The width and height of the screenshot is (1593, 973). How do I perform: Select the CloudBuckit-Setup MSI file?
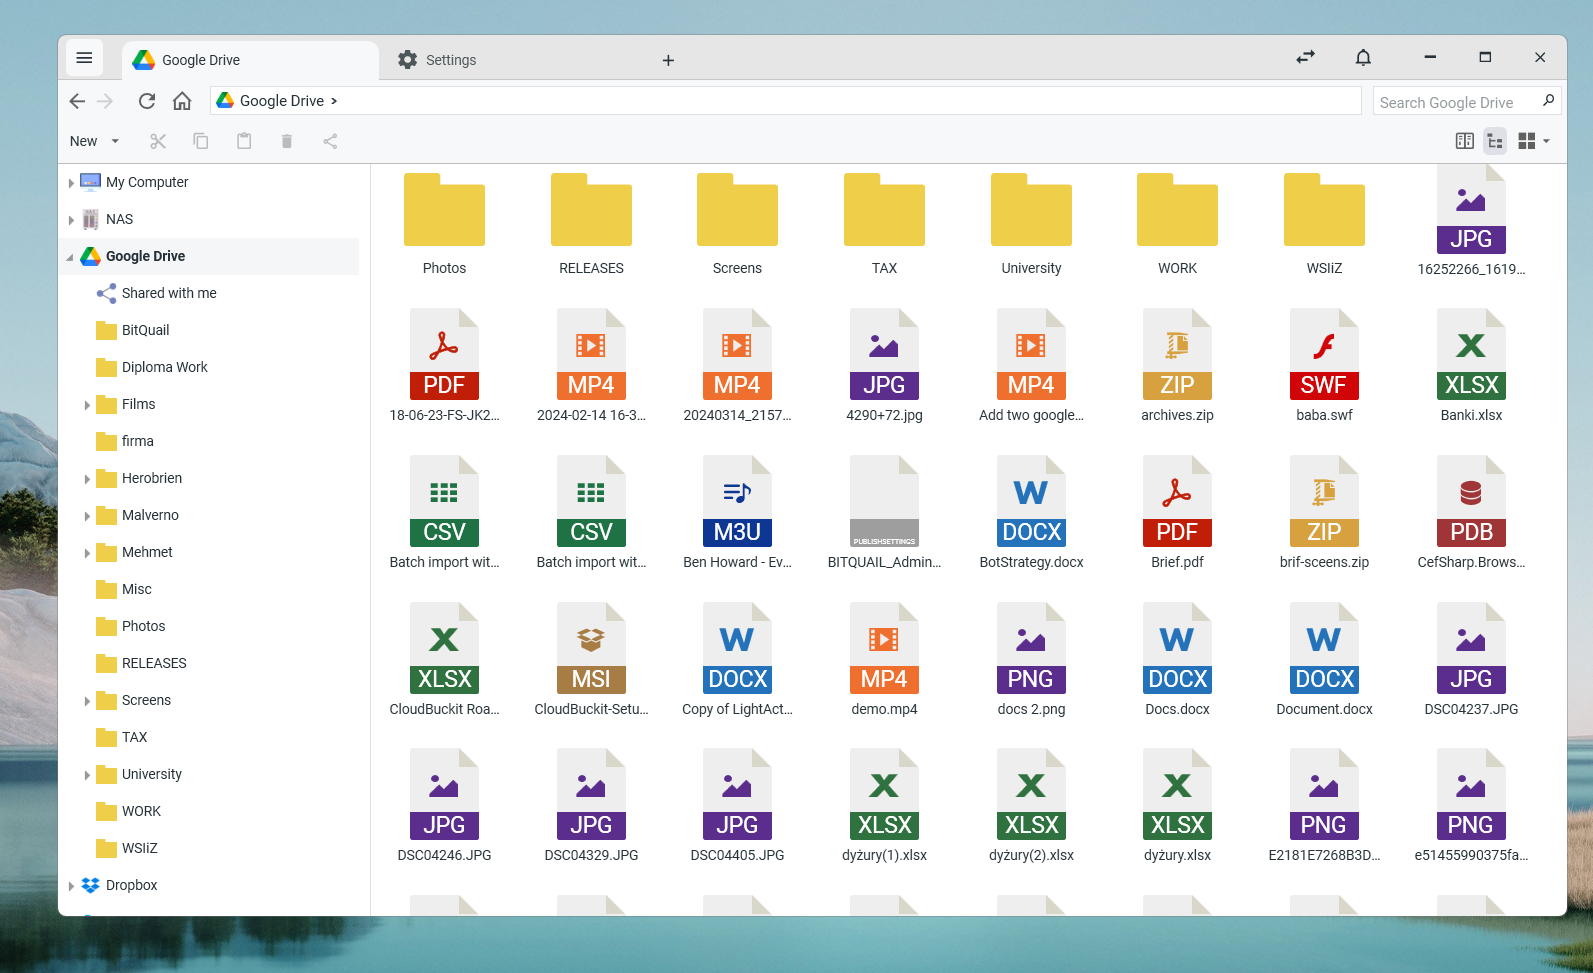coord(591,660)
